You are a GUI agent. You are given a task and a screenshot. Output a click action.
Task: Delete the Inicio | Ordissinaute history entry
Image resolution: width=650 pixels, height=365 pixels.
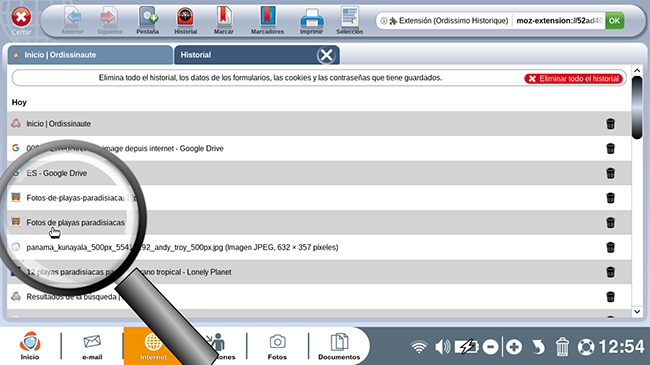click(x=610, y=124)
